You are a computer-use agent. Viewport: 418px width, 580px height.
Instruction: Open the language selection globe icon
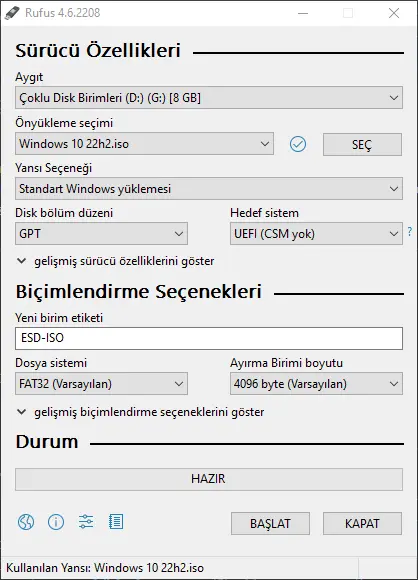(26, 522)
